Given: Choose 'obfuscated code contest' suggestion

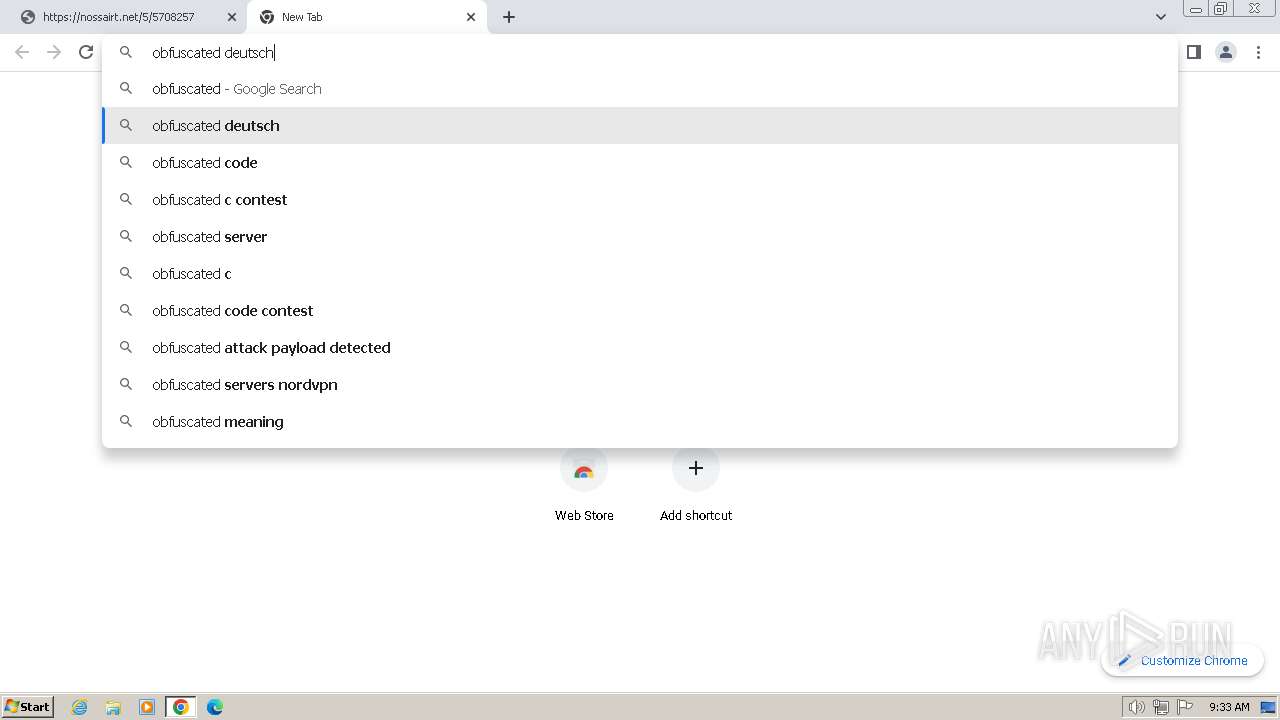Looking at the screenshot, I should pos(640,311).
